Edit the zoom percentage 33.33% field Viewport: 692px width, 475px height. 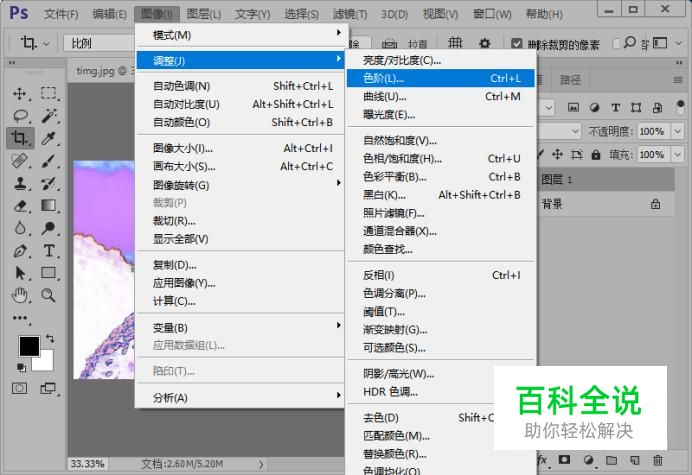click(88, 464)
